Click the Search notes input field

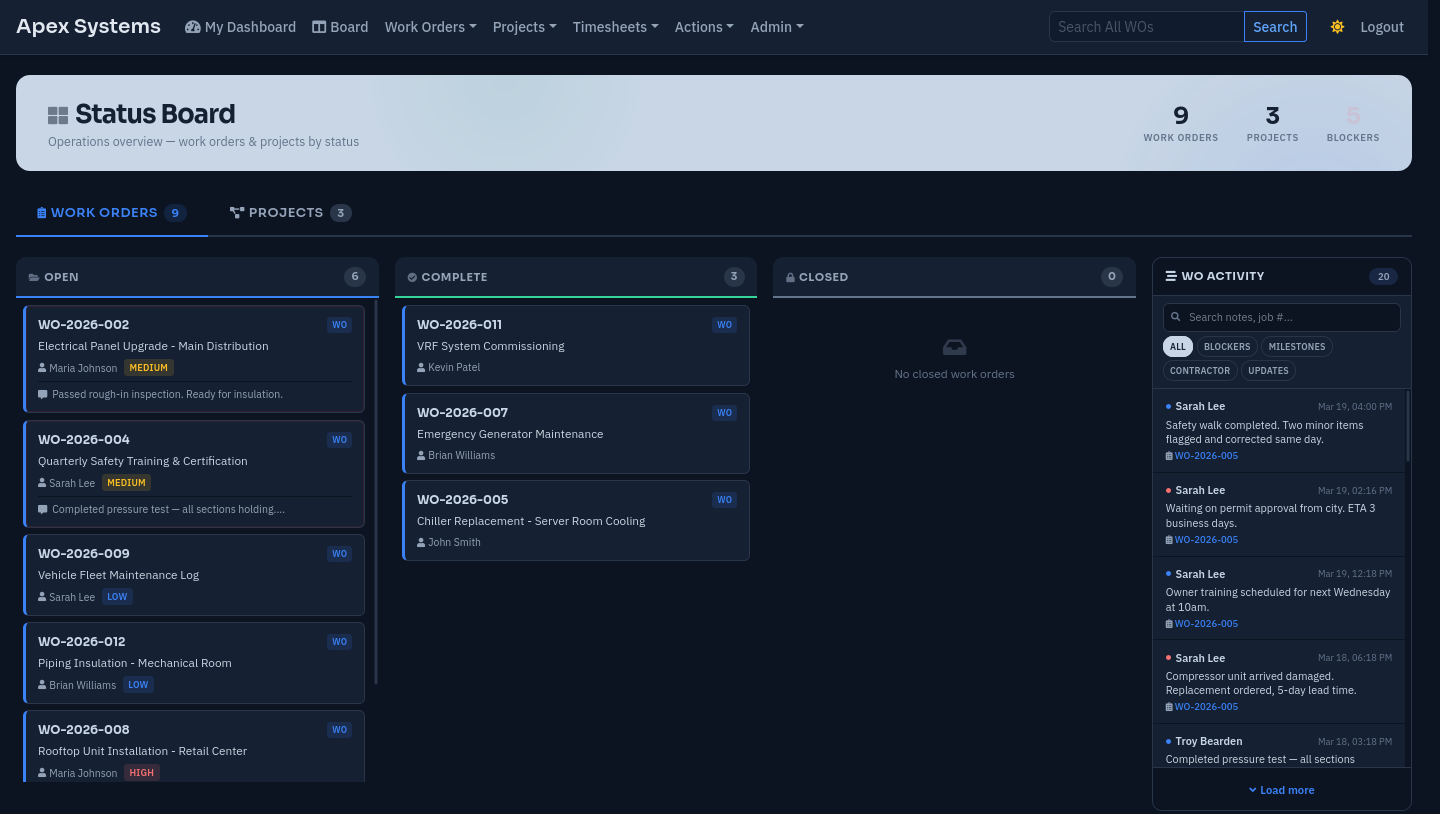click(x=1290, y=318)
